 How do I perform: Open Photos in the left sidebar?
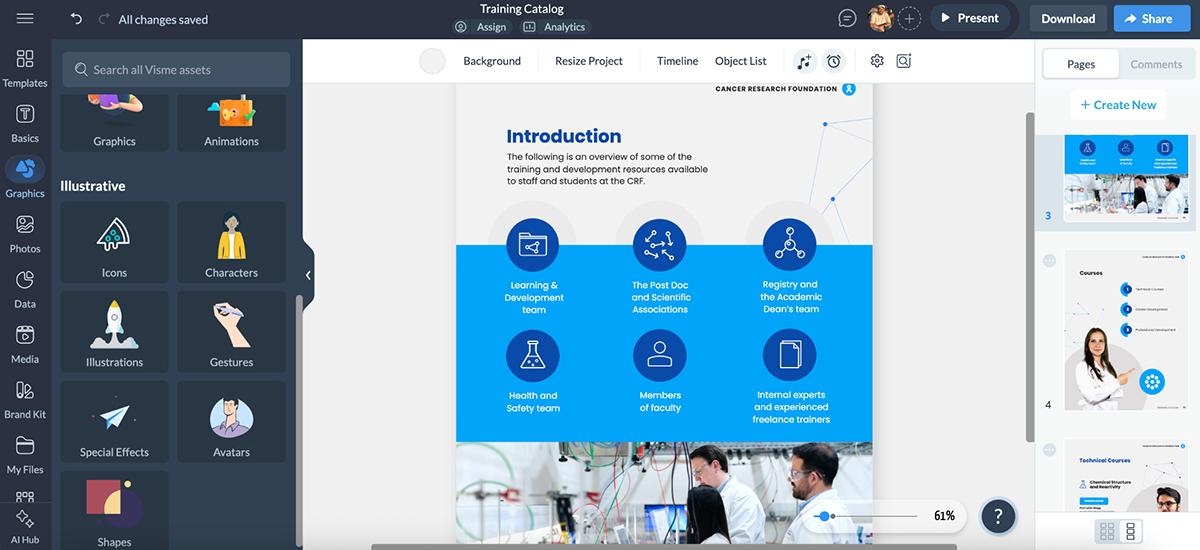[25, 233]
